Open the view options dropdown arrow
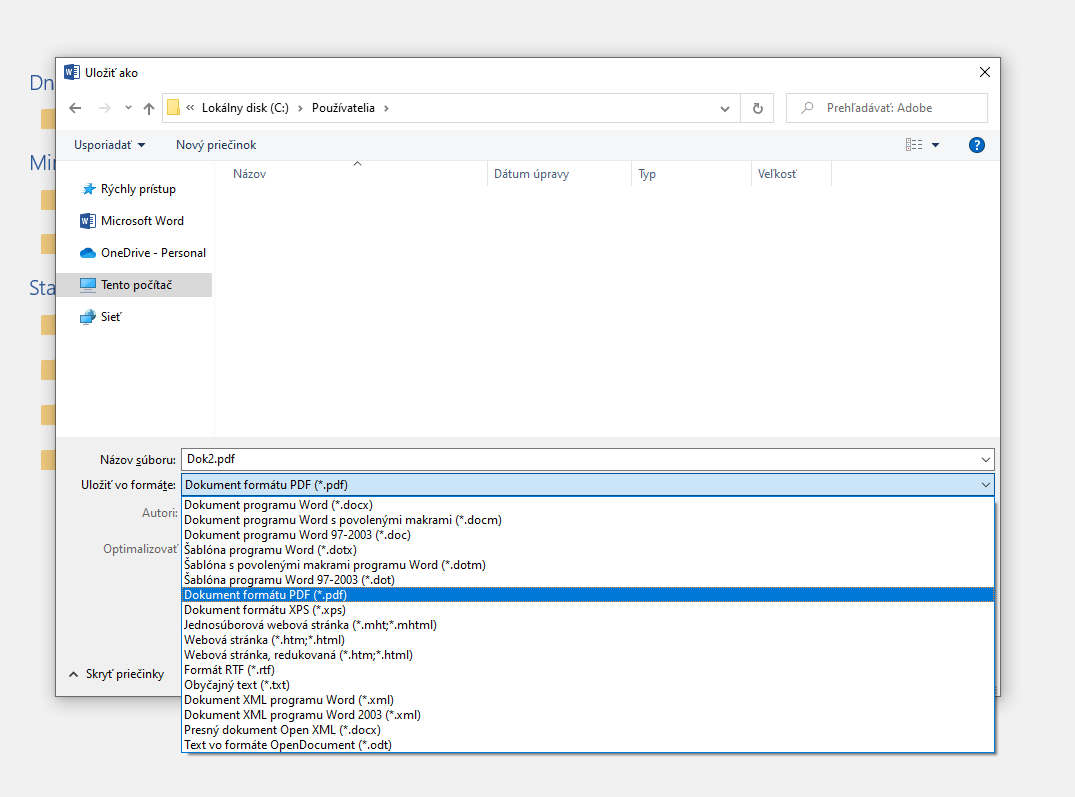The image size is (1075, 797). pos(936,145)
